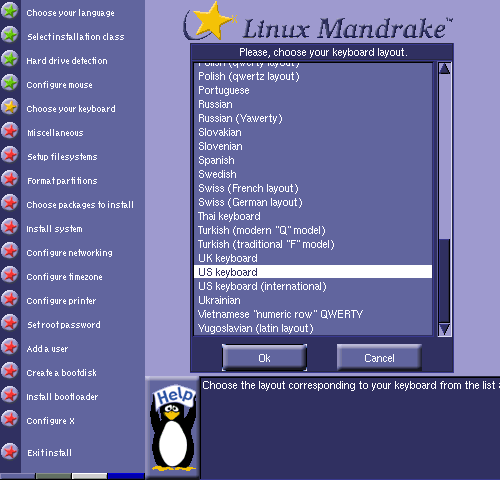Click the yellow star beside Choose your keyboard
This screenshot has height=480, width=500.
(x=10, y=107)
